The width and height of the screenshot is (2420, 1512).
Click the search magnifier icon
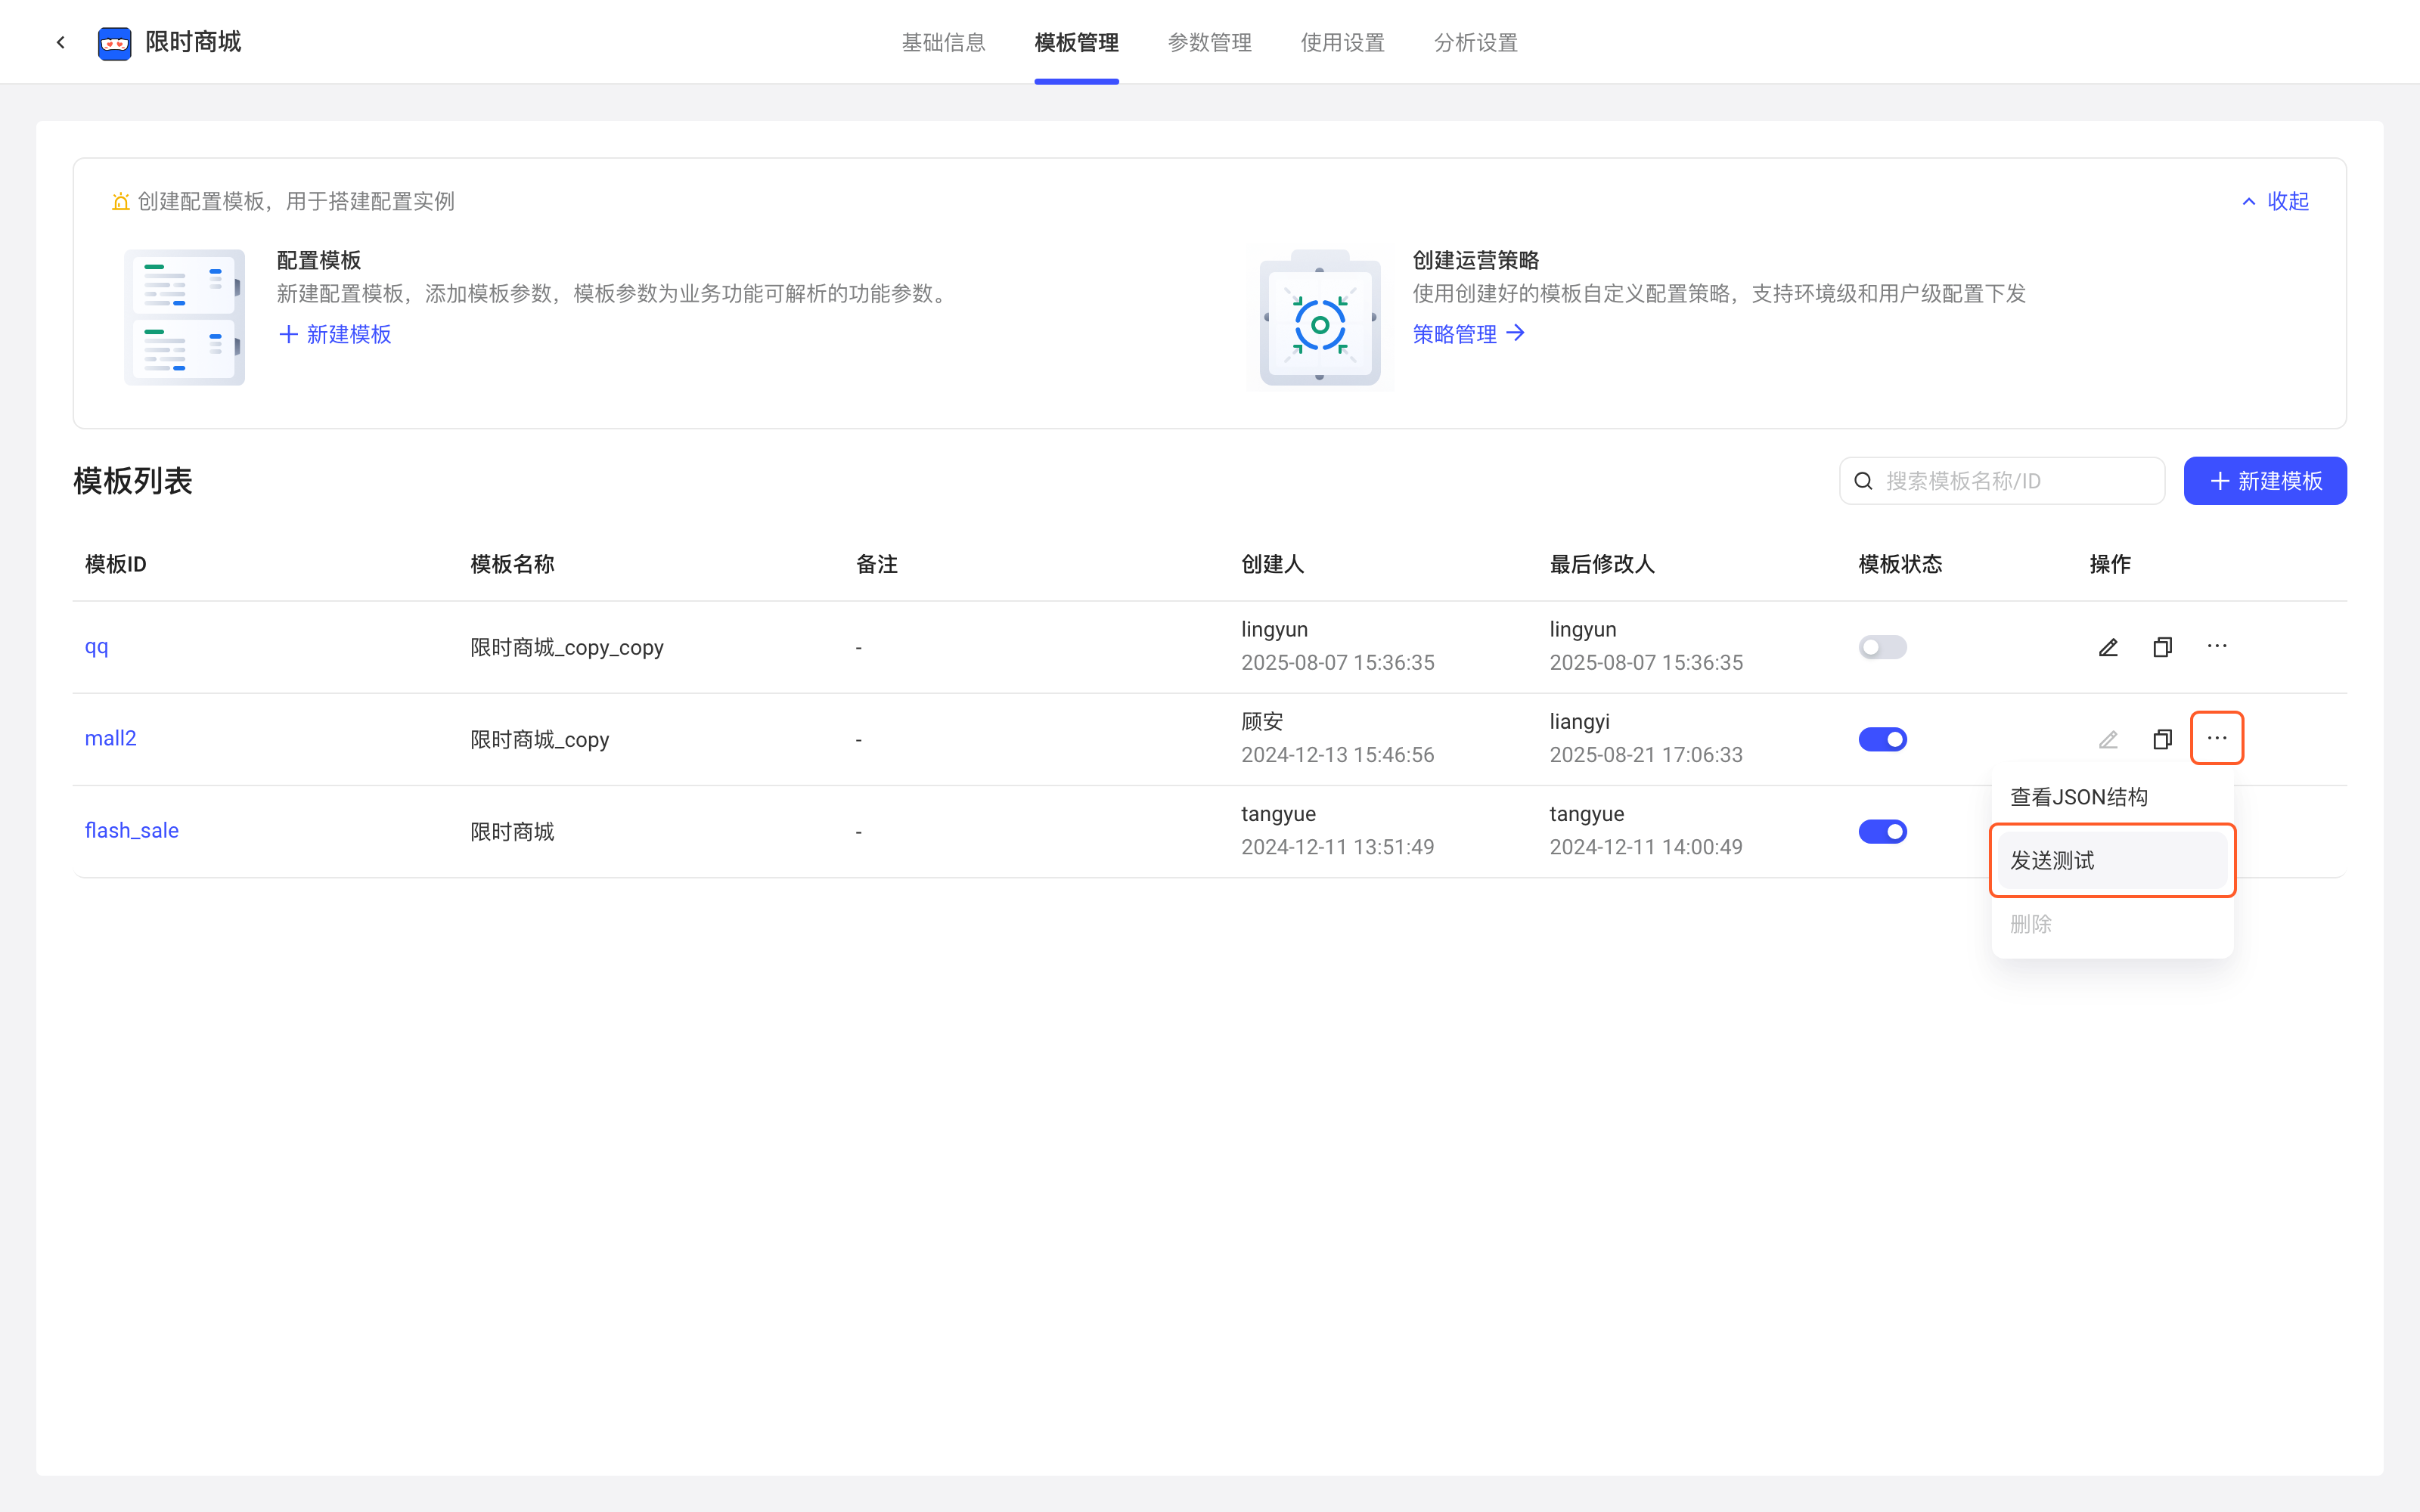tap(1863, 481)
